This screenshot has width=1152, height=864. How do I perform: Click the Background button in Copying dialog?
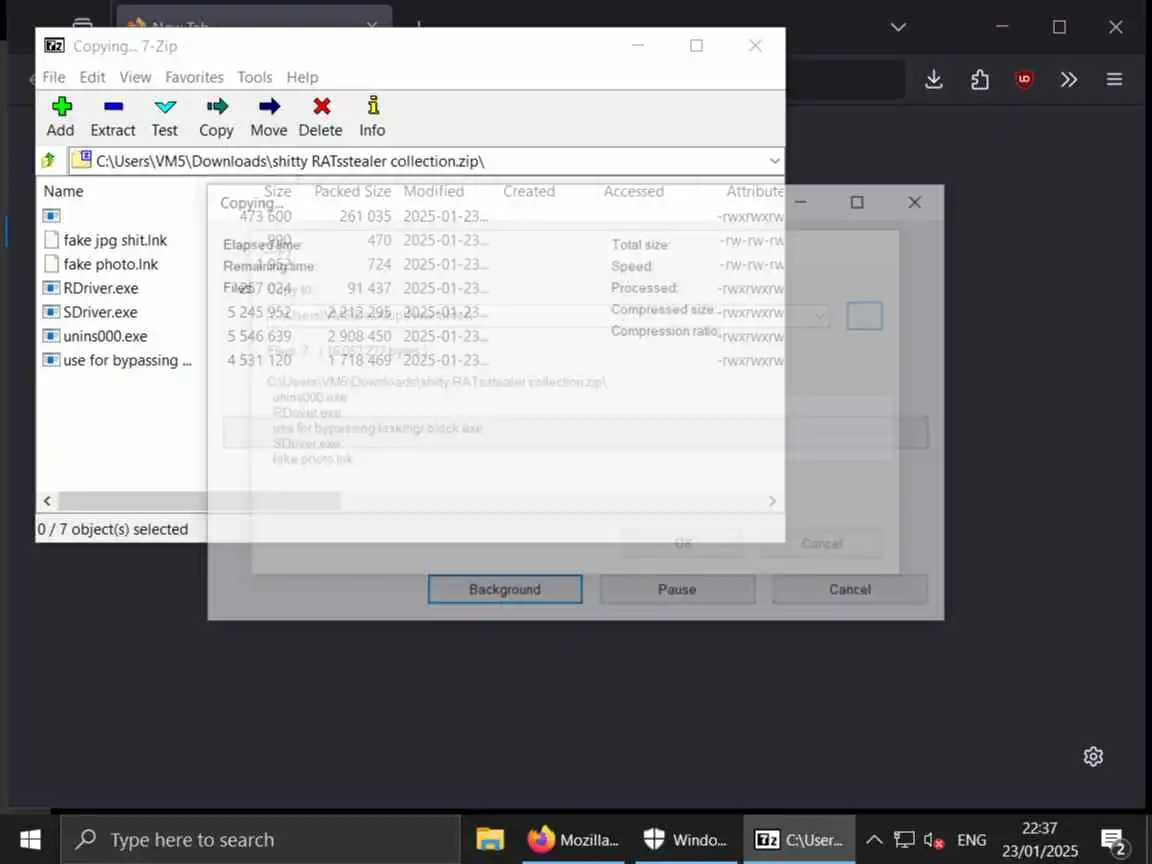click(505, 589)
